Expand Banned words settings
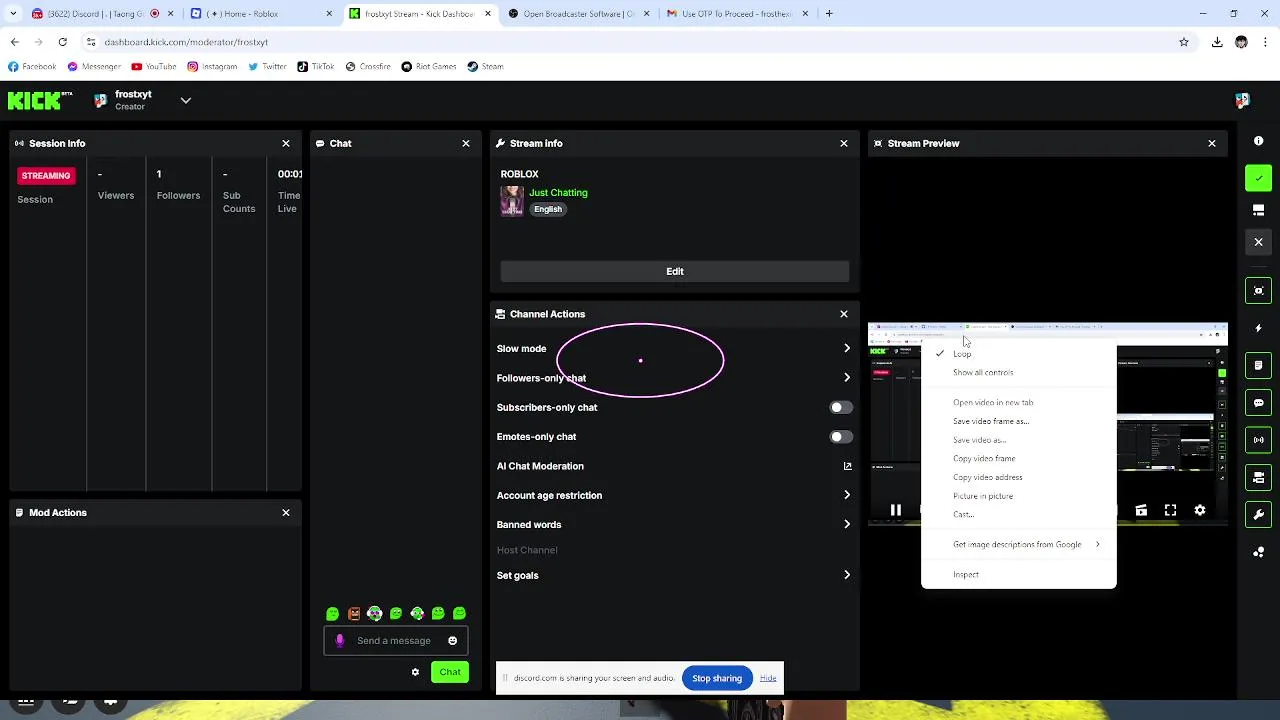The image size is (1280, 720). 847,524
